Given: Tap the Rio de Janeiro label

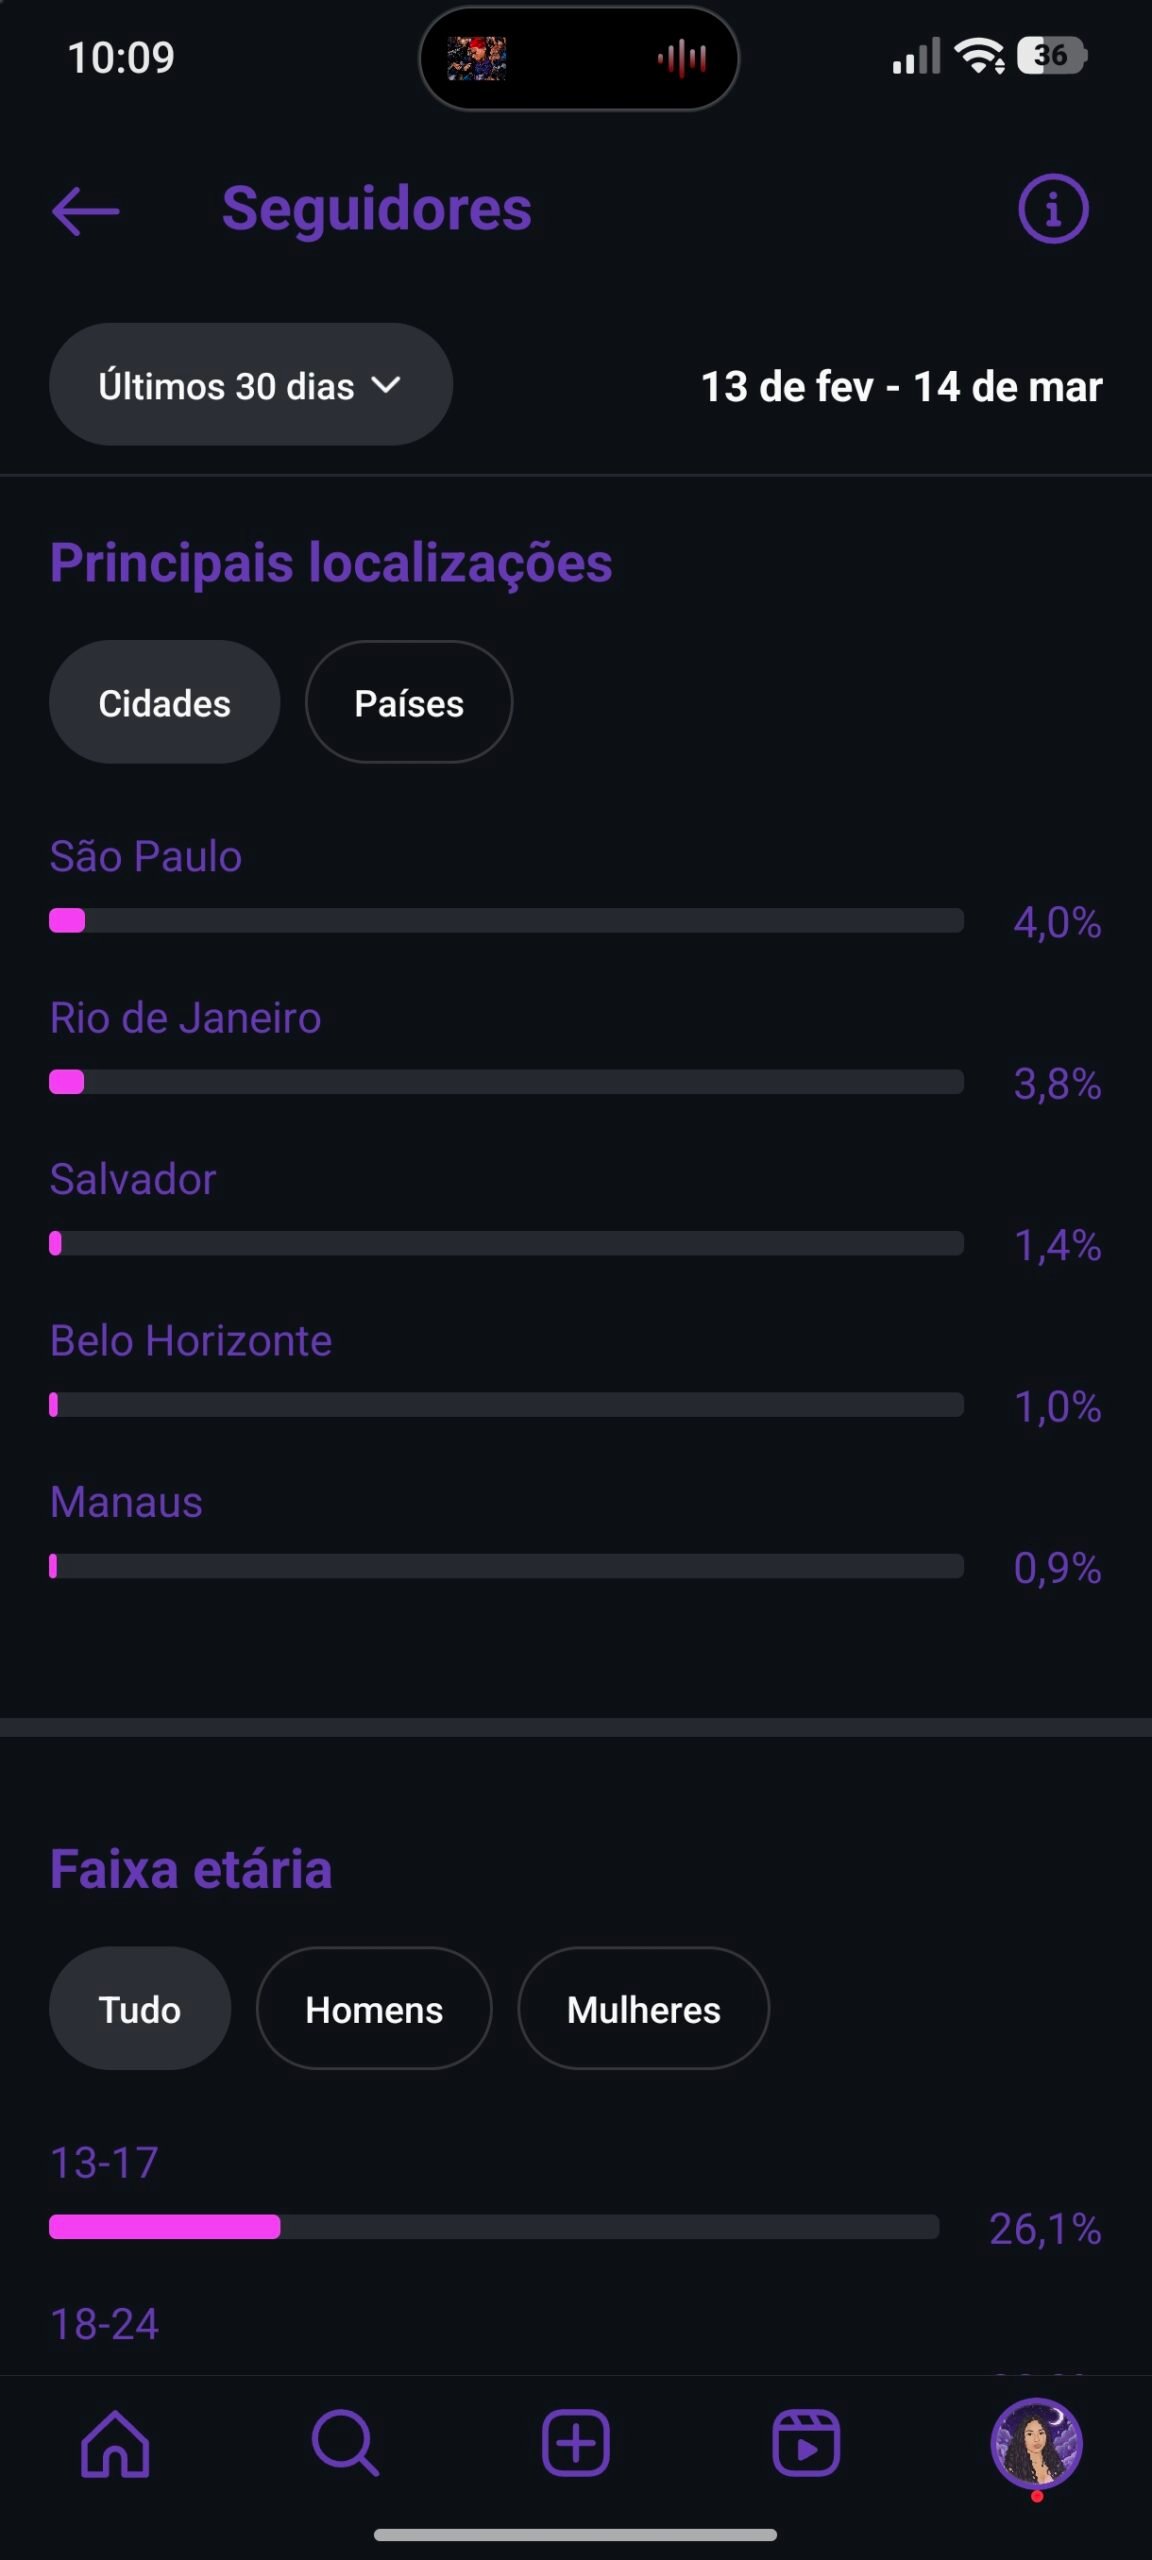Looking at the screenshot, I should (186, 1018).
